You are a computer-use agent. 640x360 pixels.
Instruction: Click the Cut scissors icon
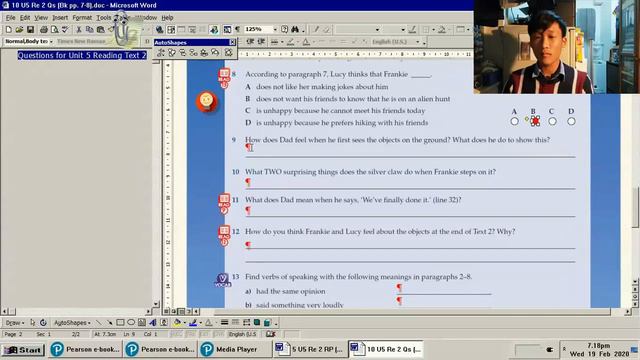[79, 30]
